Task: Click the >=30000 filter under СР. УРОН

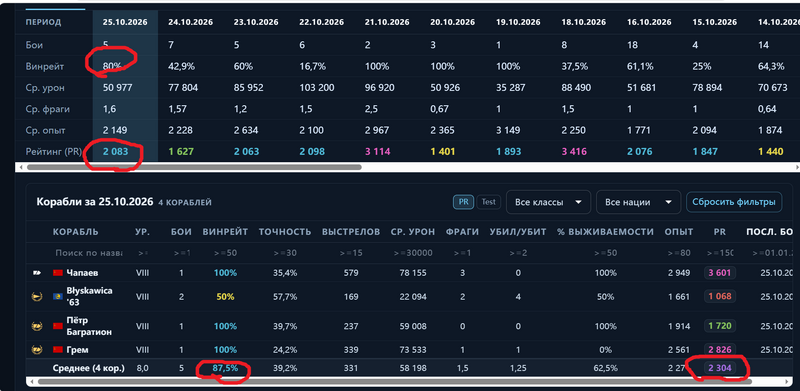Action: (413, 253)
